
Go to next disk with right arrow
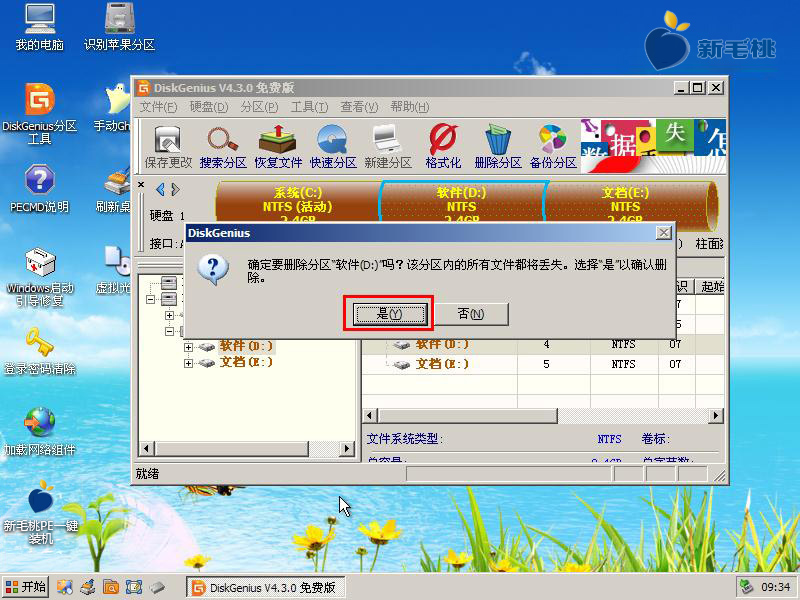pos(176,190)
